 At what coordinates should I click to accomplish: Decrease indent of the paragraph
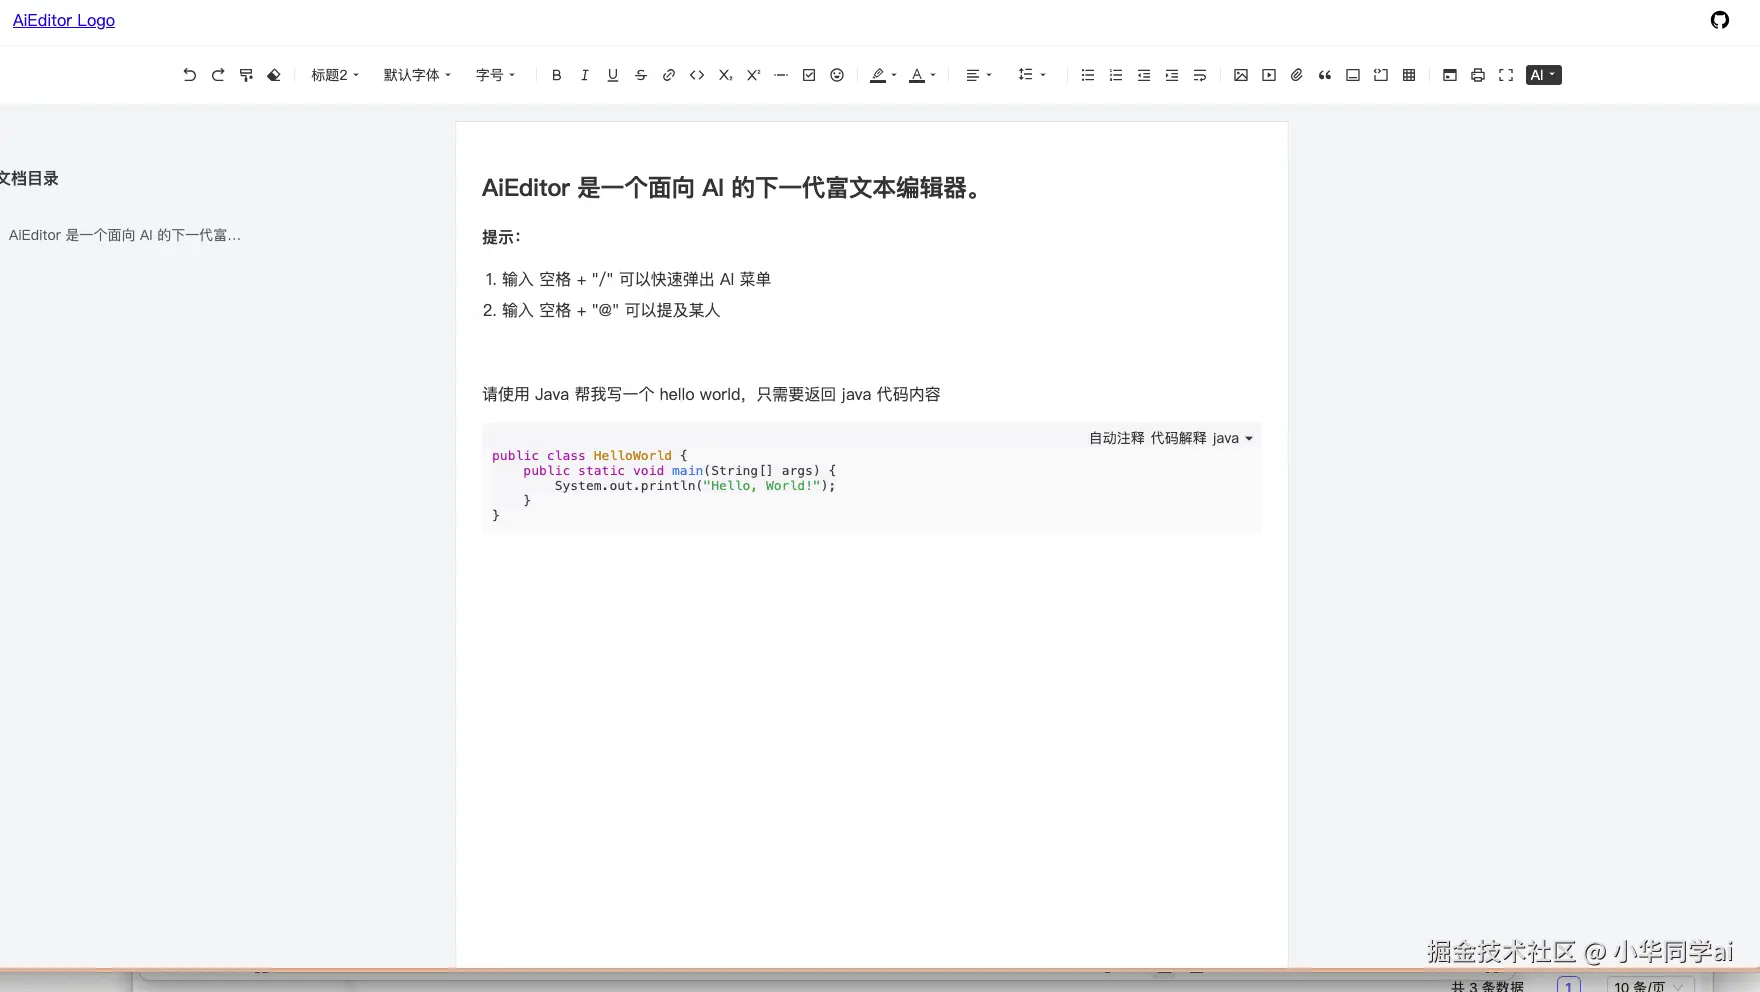pos(1144,75)
